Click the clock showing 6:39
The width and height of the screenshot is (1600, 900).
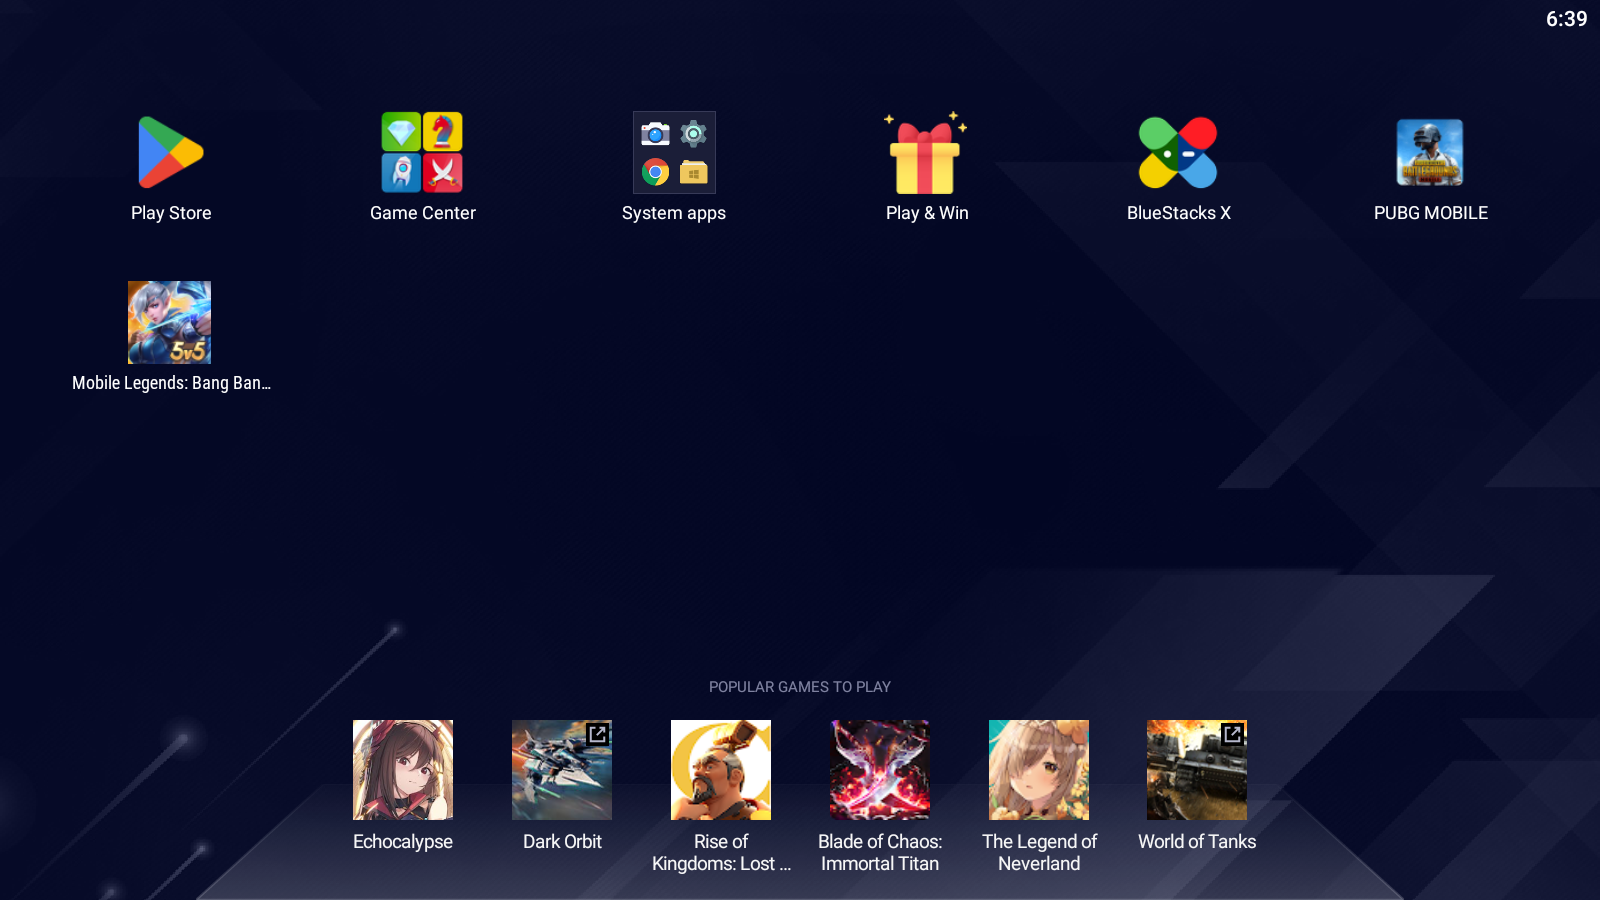[1566, 19]
